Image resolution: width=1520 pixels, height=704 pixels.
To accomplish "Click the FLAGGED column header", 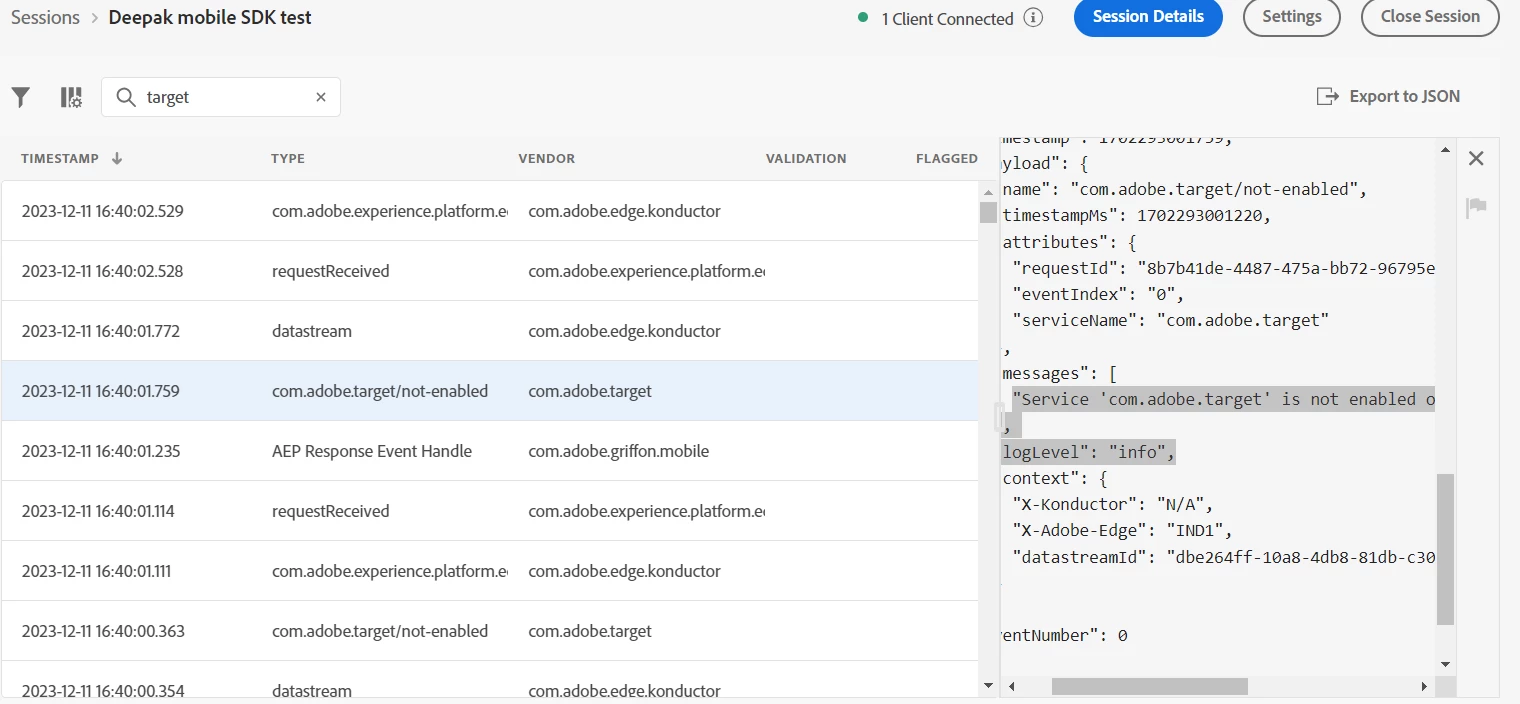I will pos(947,158).
